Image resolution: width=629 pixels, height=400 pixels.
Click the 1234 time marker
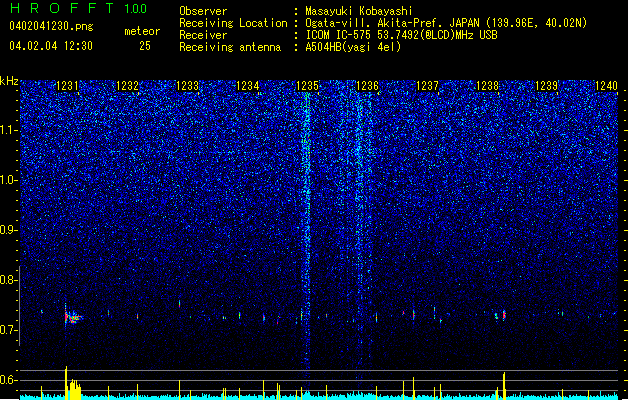pyautogui.click(x=248, y=86)
